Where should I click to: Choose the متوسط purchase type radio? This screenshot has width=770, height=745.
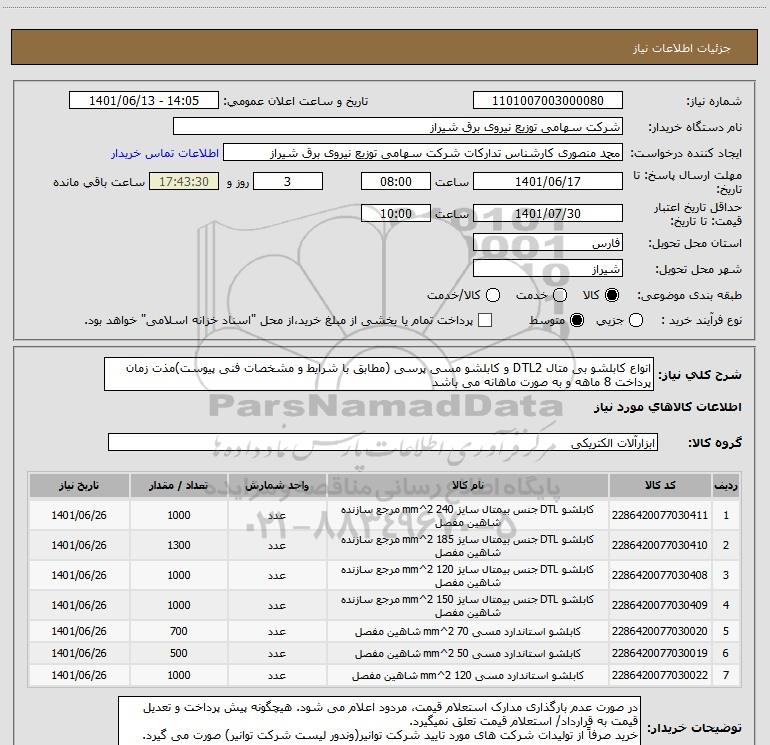click(x=577, y=320)
